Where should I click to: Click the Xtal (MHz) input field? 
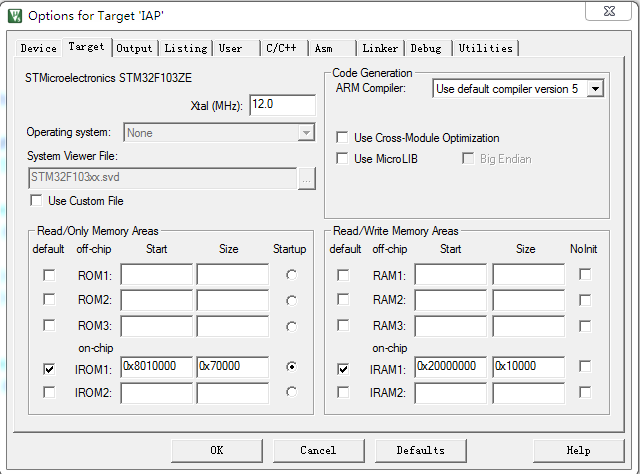point(282,105)
